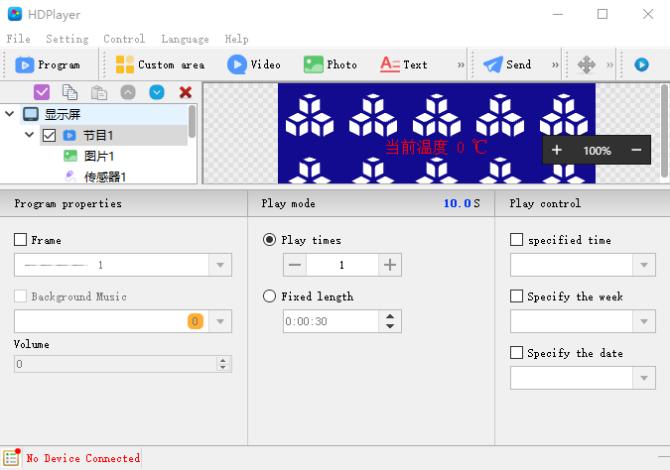Open the Frame style dropdown
This screenshot has height=470, width=670.
point(220,265)
